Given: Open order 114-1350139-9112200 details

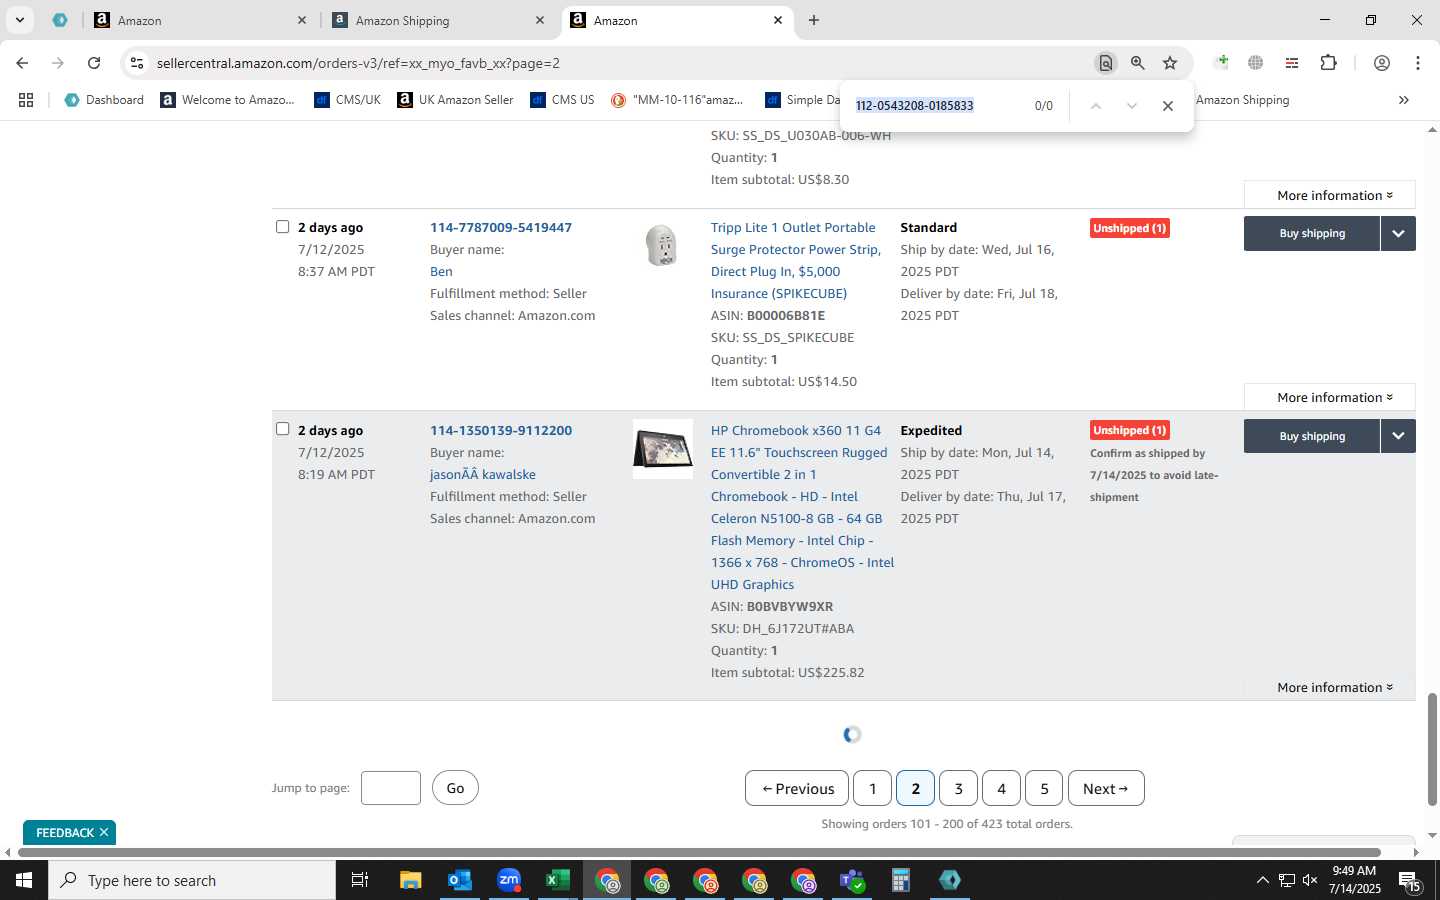Looking at the screenshot, I should [x=501, y=430].
